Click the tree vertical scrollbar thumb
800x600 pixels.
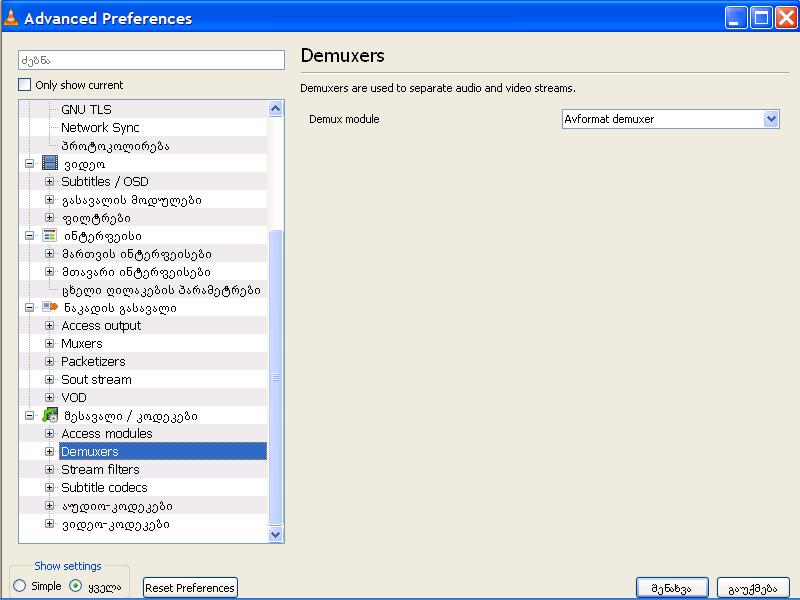point(276,378)
